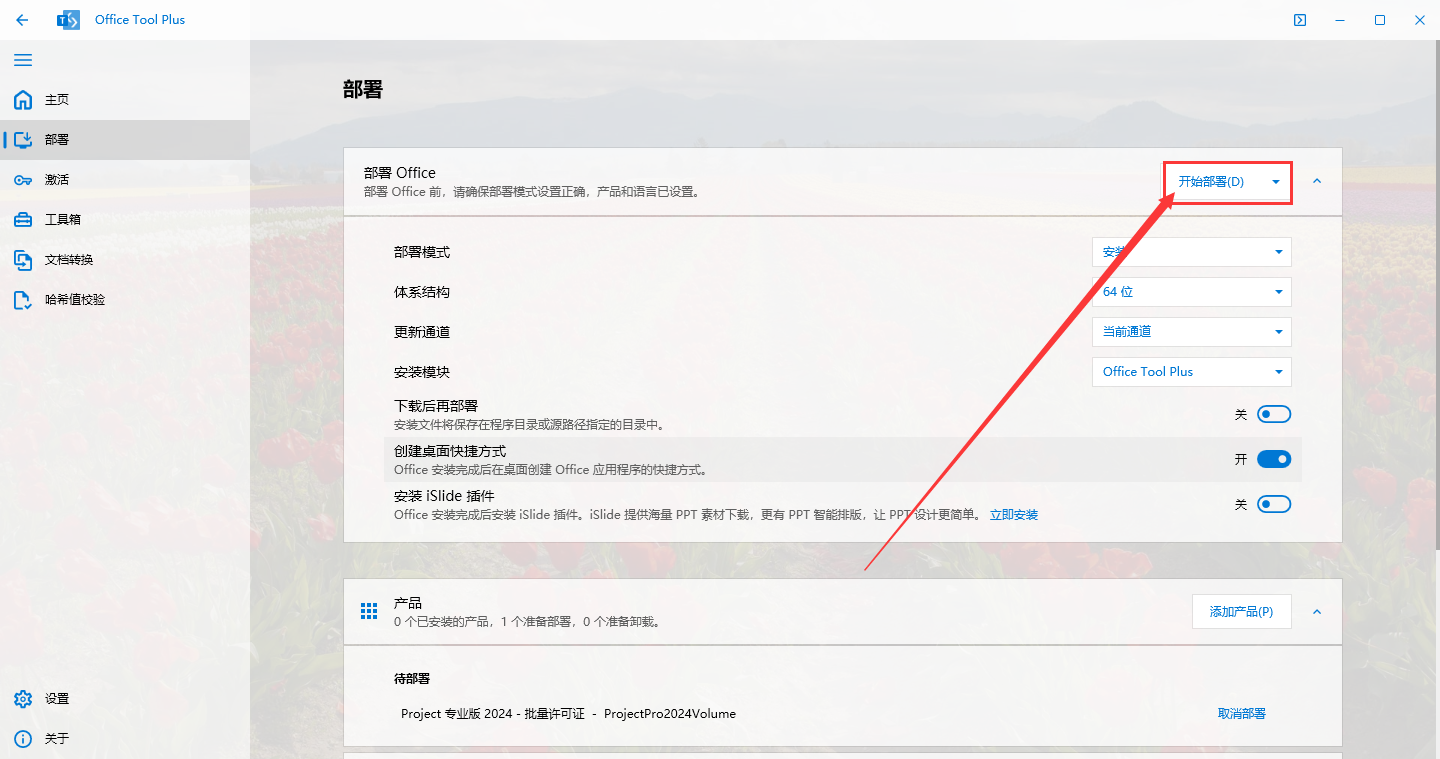Collapse the 部署 Office section with chevron
1440x759 pixels.
[1317, 182]
